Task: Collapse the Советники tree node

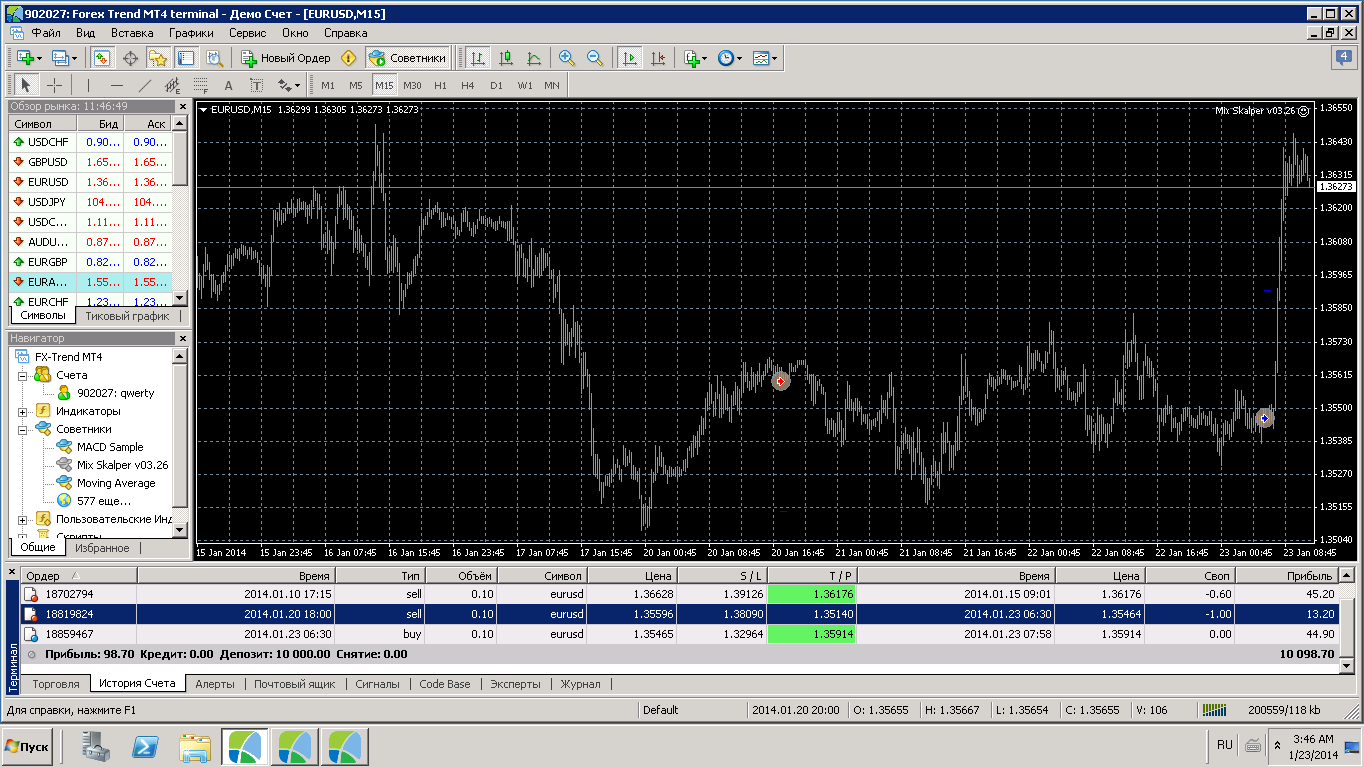Action: [x=23, y=429]
